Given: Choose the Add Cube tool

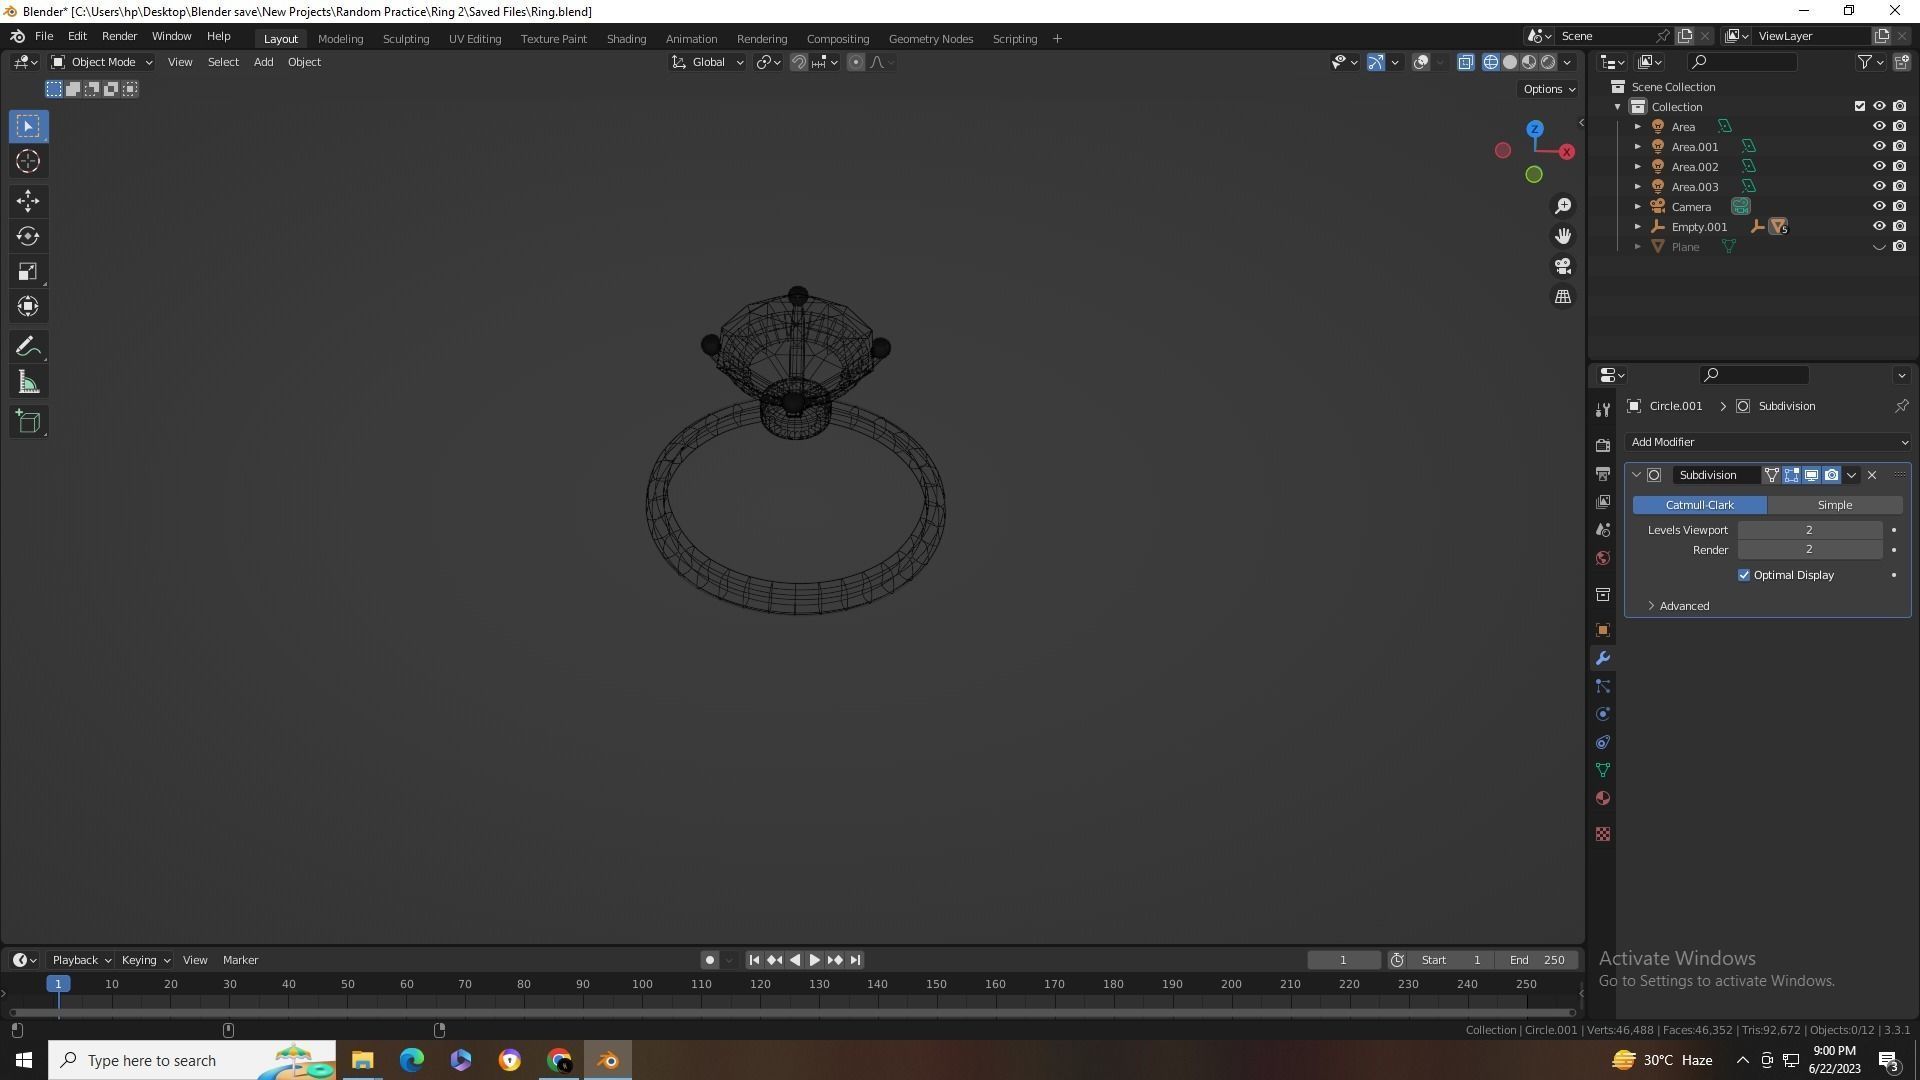Looking at the screenshot, I should coord(28,422).
